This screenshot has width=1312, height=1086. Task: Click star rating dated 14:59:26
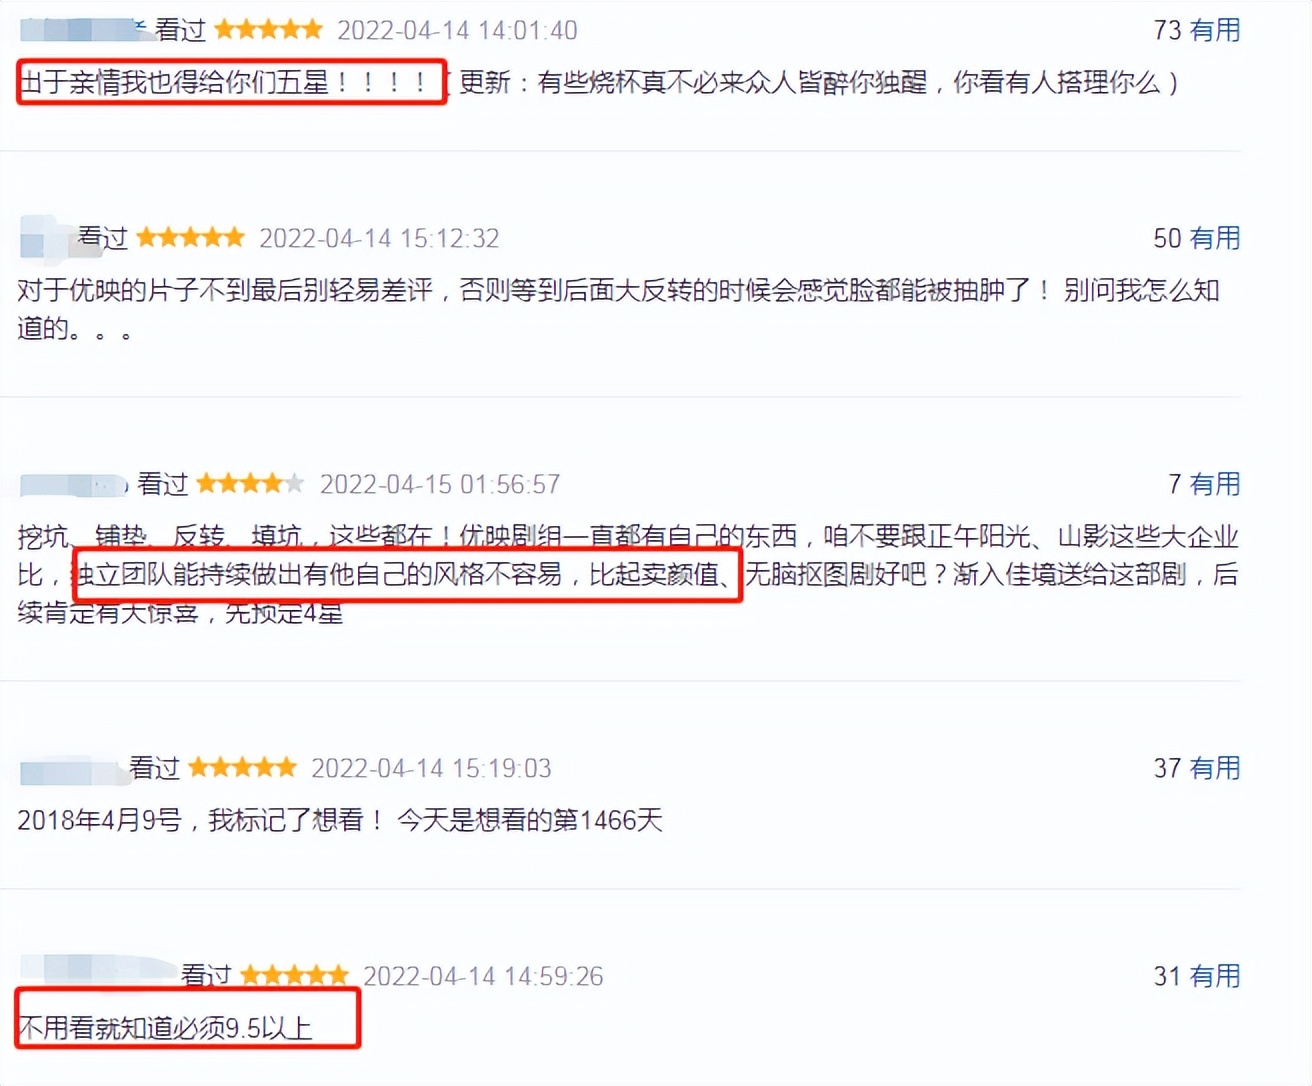pyautogui.click(x=294, y=976)
